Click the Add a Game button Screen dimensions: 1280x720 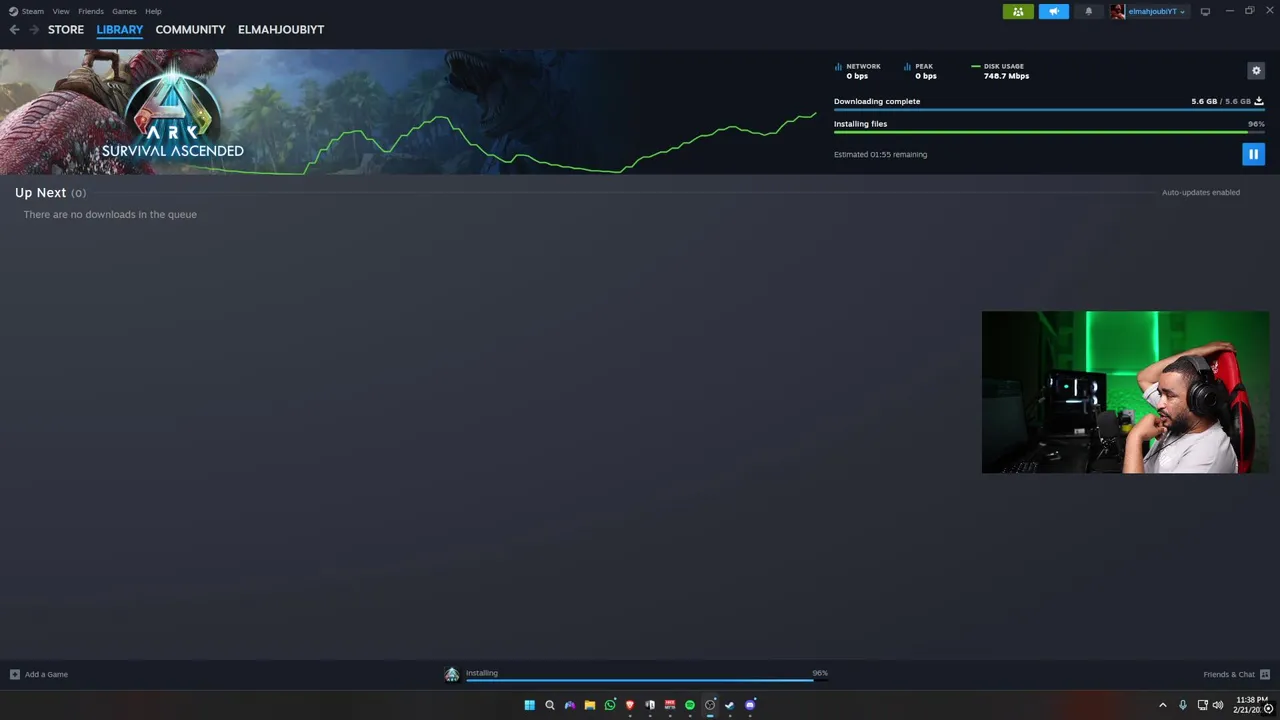[39, 674]
